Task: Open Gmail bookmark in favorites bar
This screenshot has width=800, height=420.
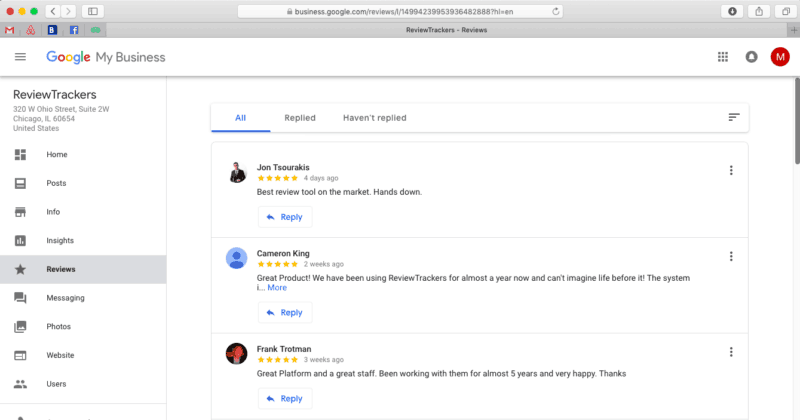Action: tap(9, 30)
